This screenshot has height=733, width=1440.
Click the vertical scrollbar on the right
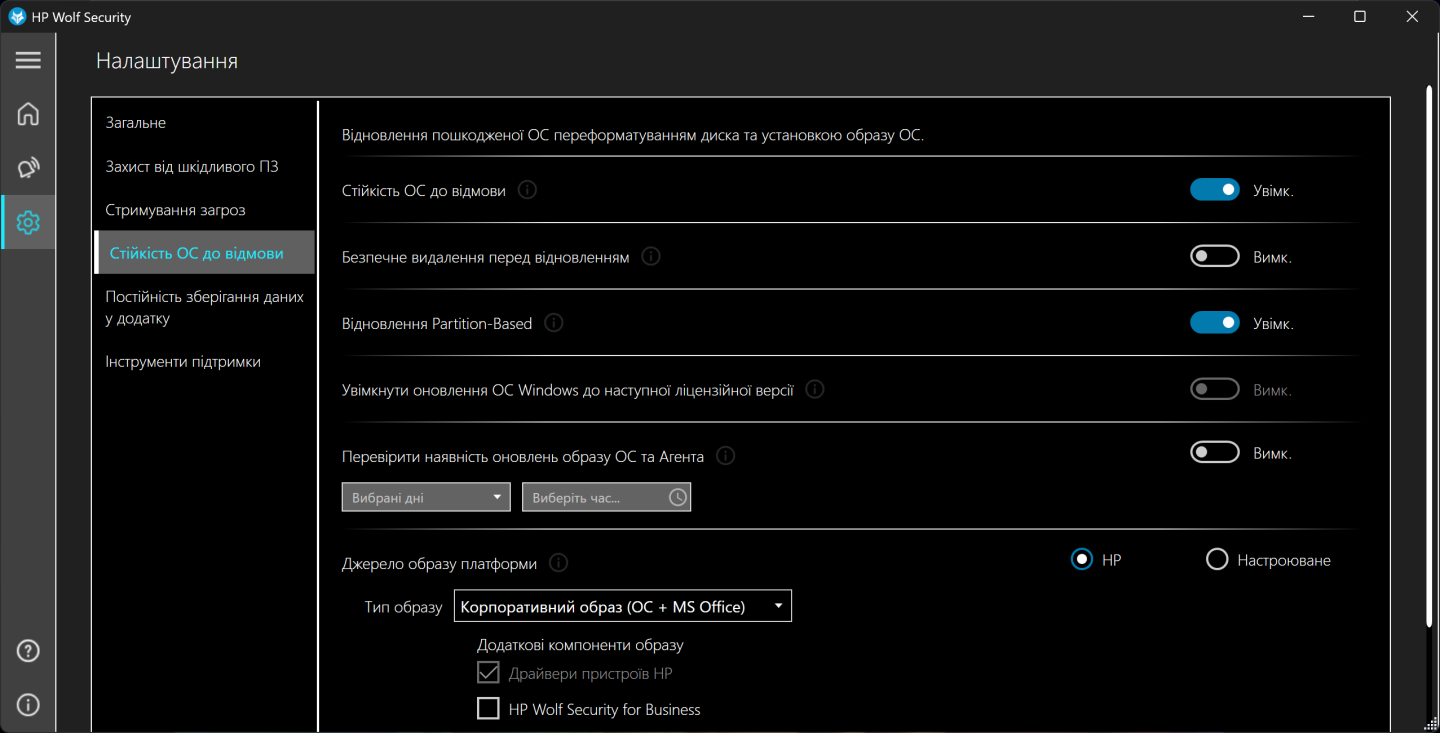pyautogui.click(x=1429, y=350)
